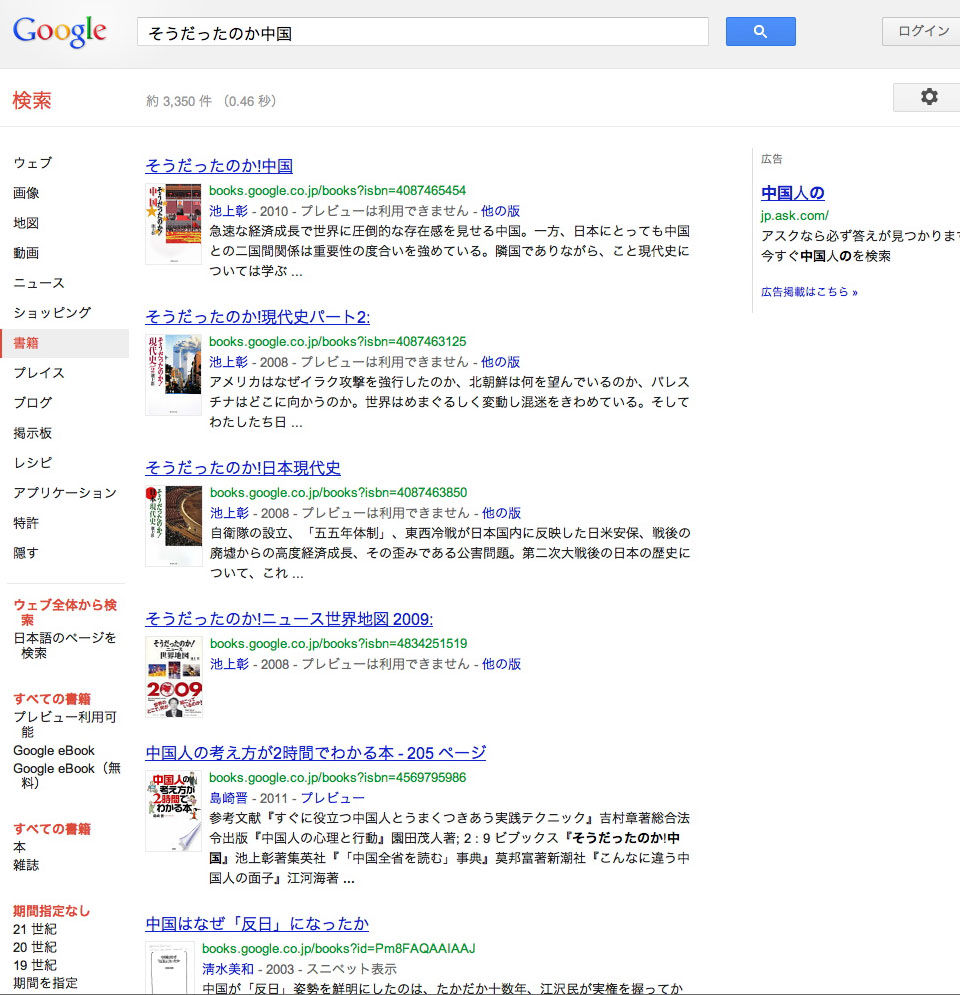
Task: Switch to 掲示板 search category
Action: click(32, 433)
